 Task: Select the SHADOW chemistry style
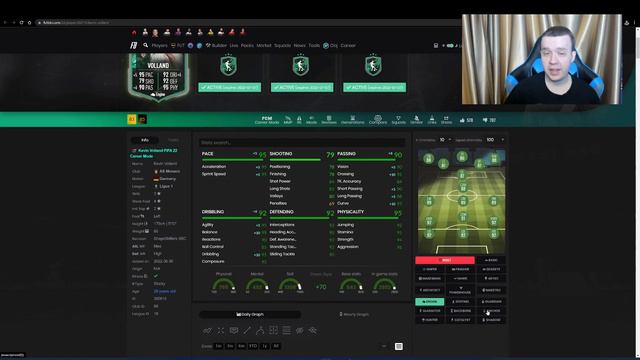click(x=491, y=320)
